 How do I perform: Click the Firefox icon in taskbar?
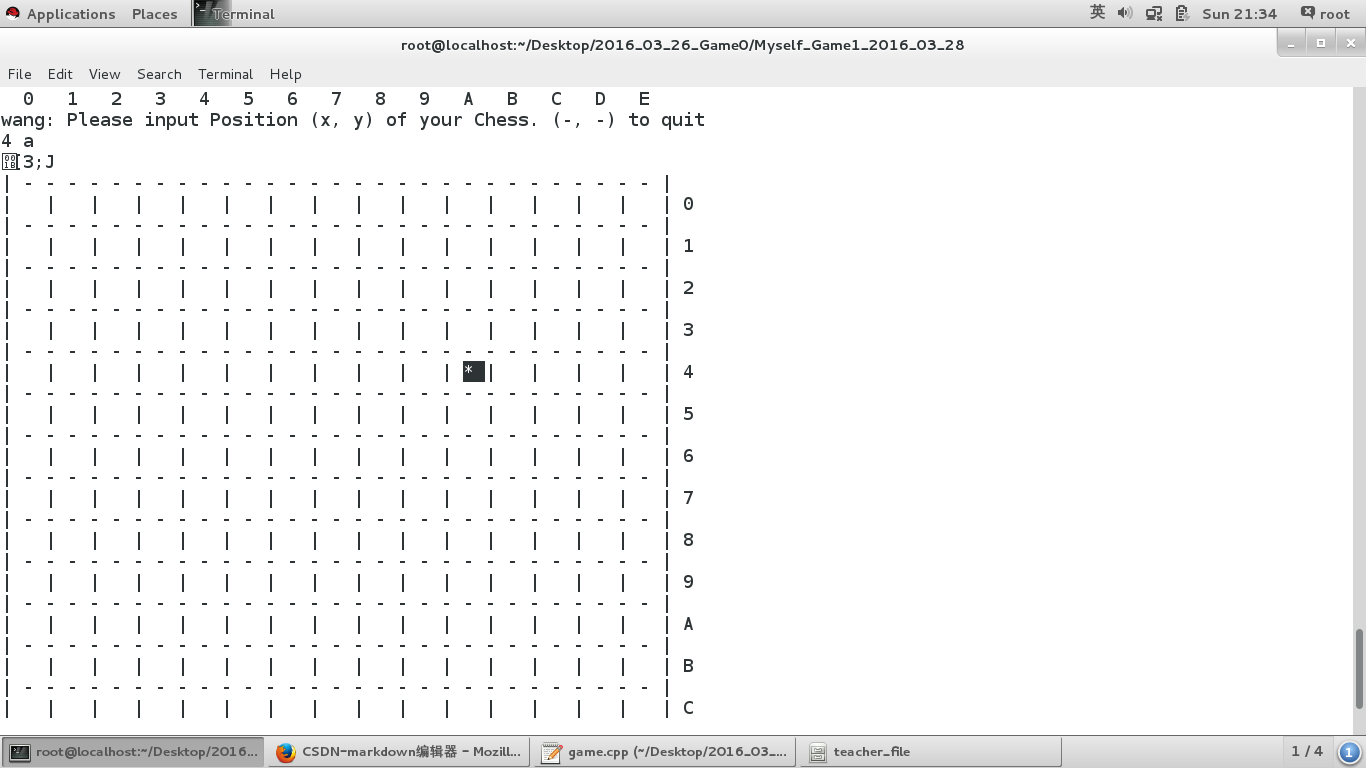tap(286, 752)
